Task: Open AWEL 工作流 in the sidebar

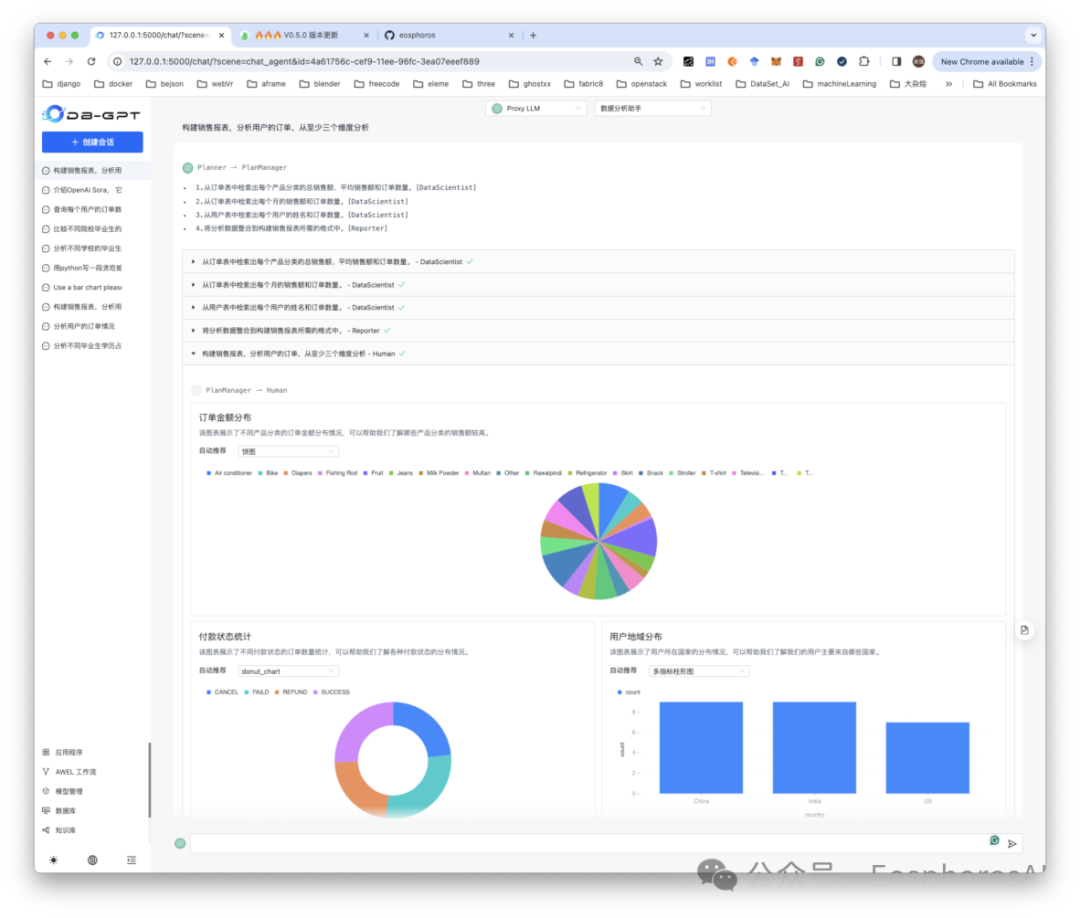Action: pos(70,771)
